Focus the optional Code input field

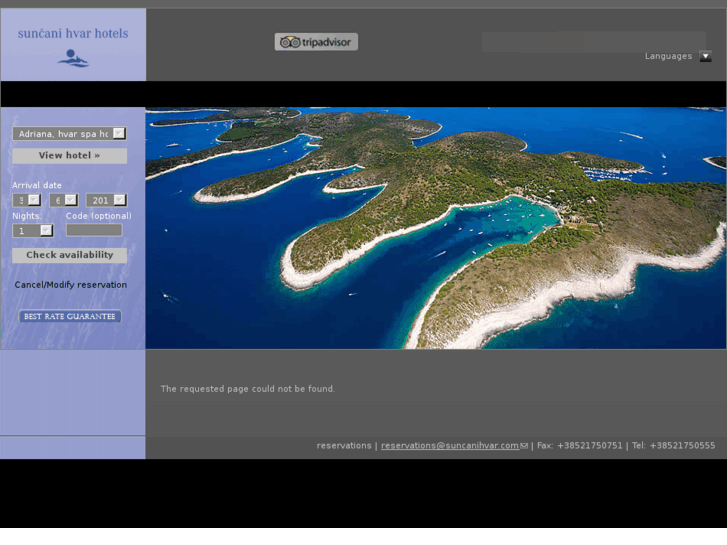pyautogui.click(x=94, y=230)
